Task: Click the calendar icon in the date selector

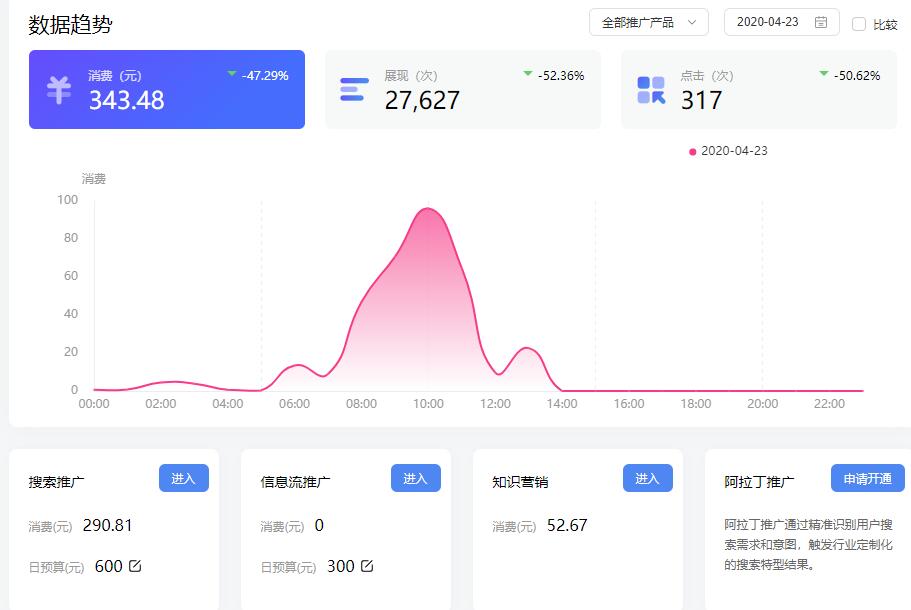Action: pyautogui.click(x=823, y=22)
